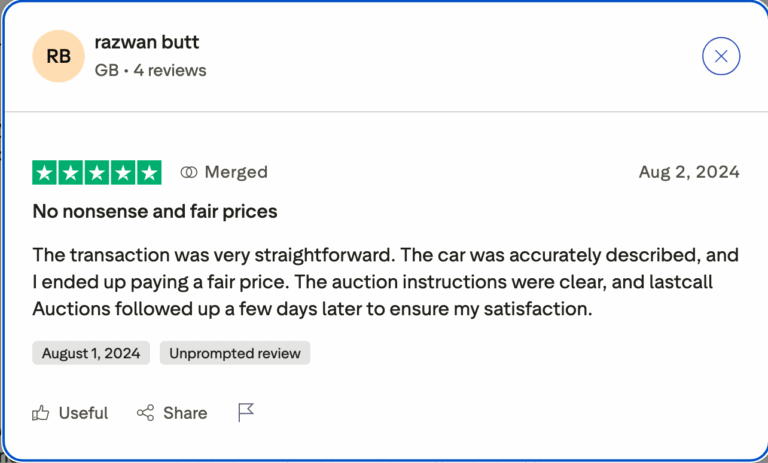Click the third green star
This screenshot has width=768, height=463.
(x=97, y=172)
